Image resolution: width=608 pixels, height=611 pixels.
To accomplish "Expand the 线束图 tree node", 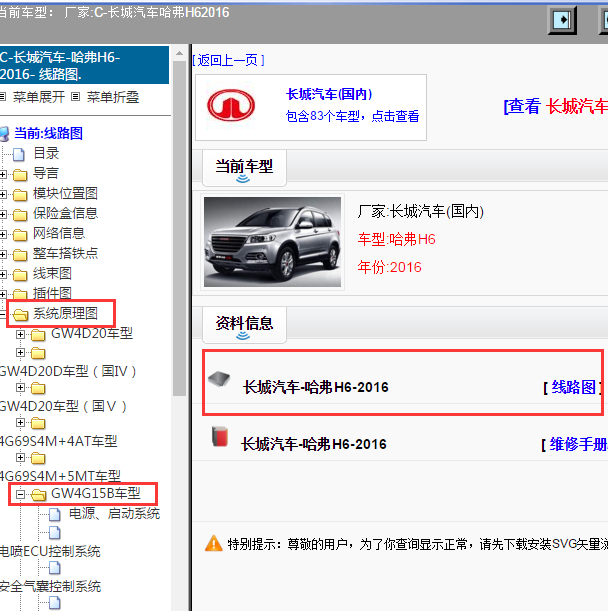I will tap(3, 275).
